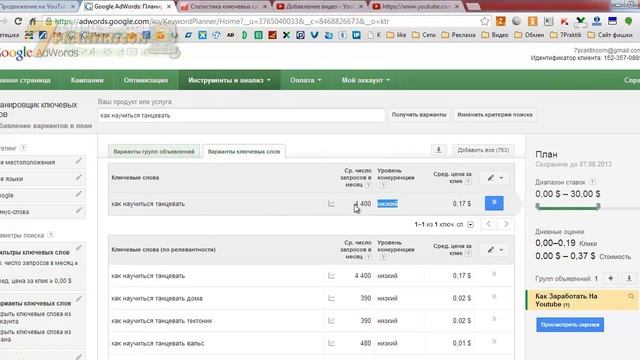
Task: Edit Google network targeting pencil icon
Action: 78,194
